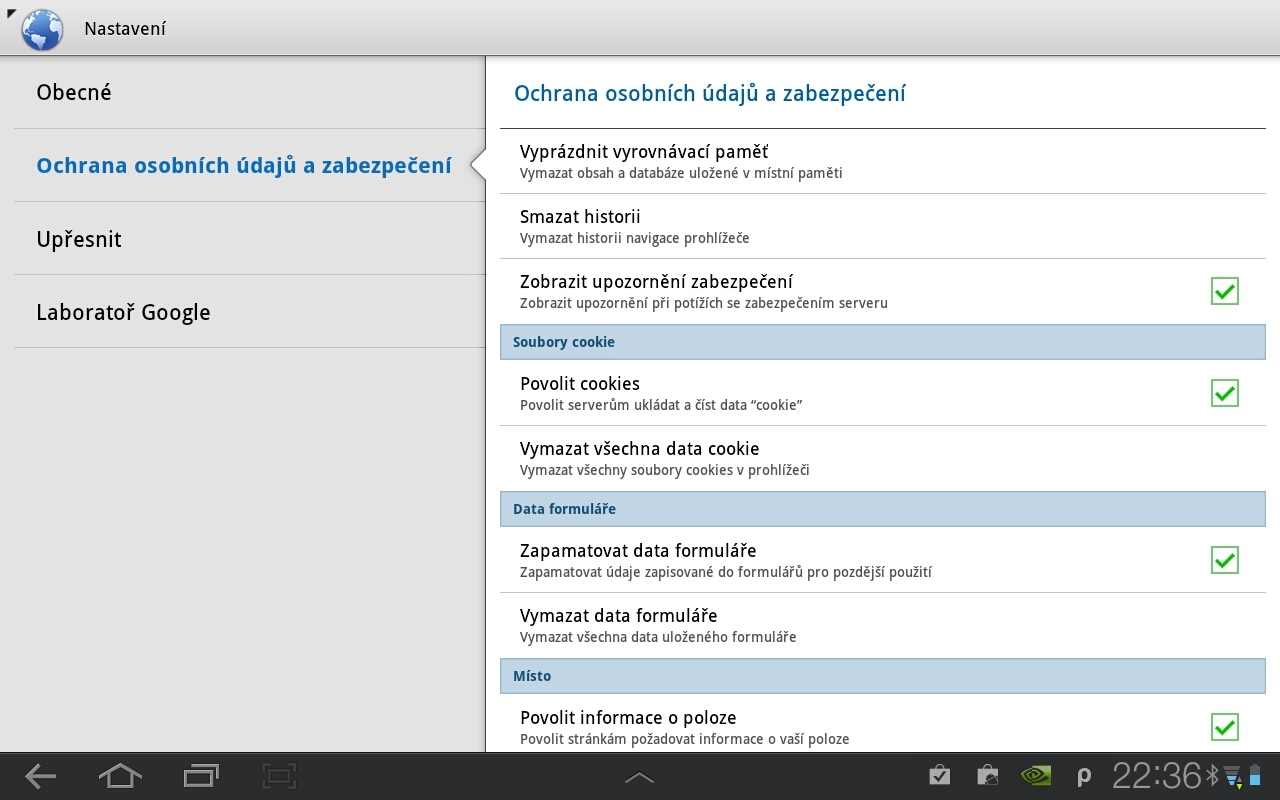Disable Zapamatovat data formuláře
1280x800 pixels.
1224,560
